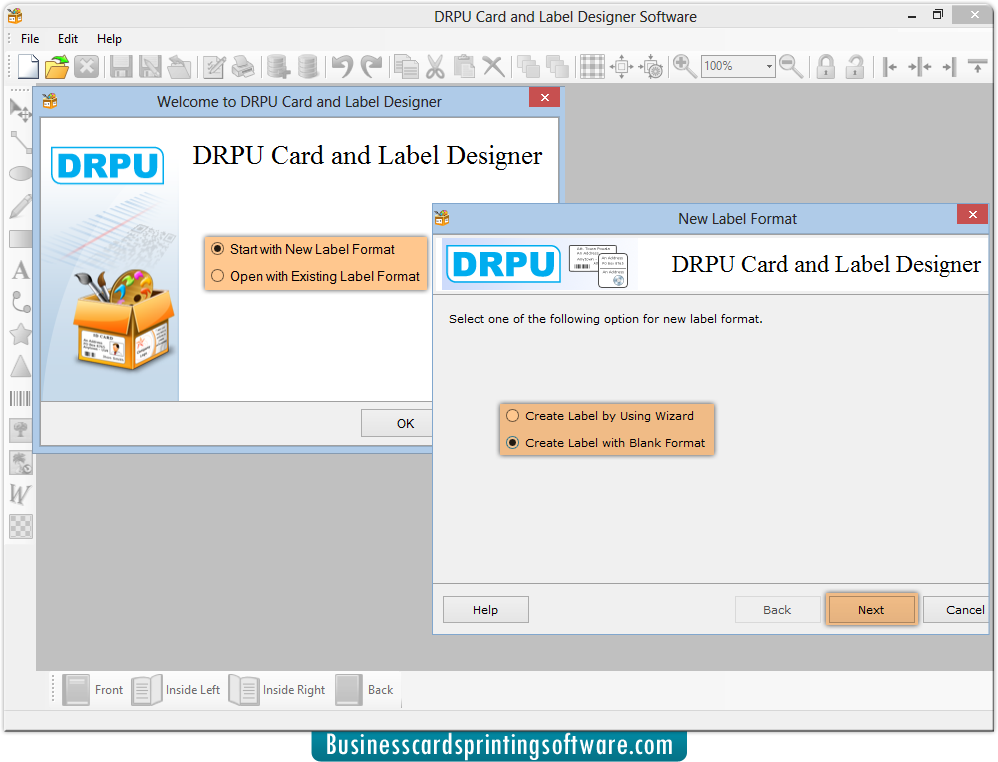Viewport: 998px width, 762px height.
Task: Click the Align Top toolbar icon
Action: tap(978, 65)
